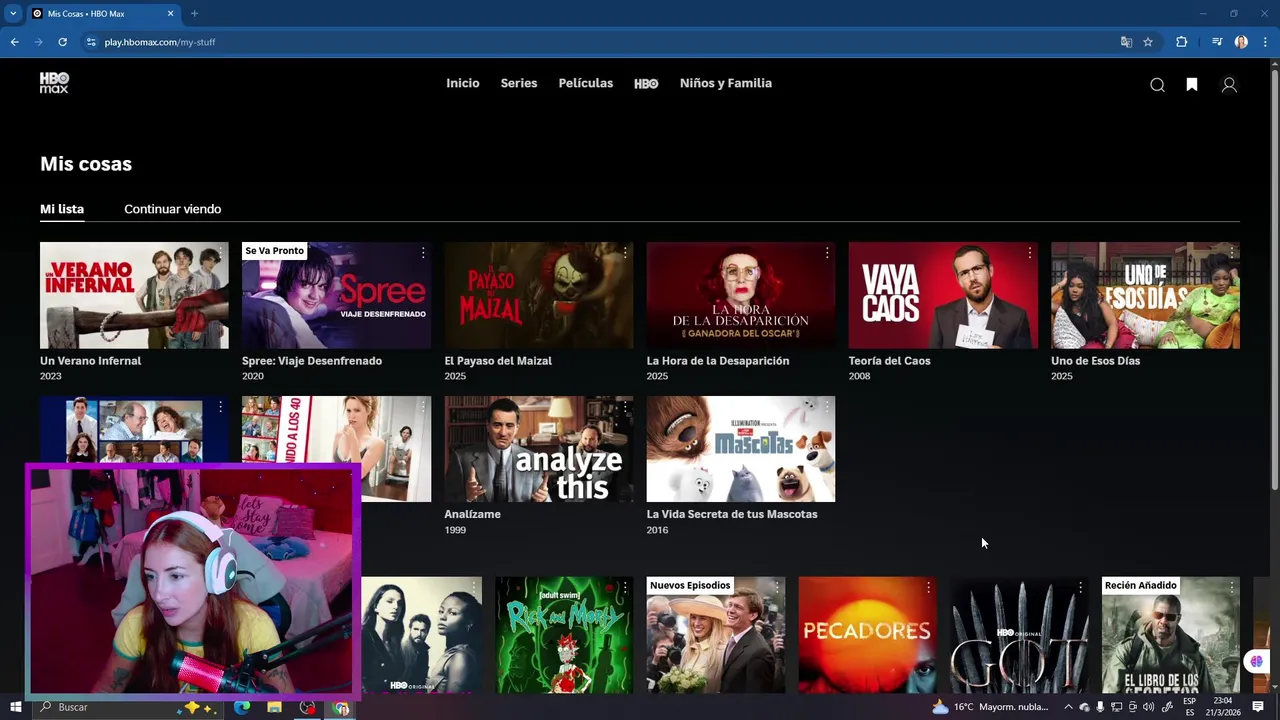View site information icon in address bar
The width and height of the screenshot is (1280, 720).
(91, 42)
